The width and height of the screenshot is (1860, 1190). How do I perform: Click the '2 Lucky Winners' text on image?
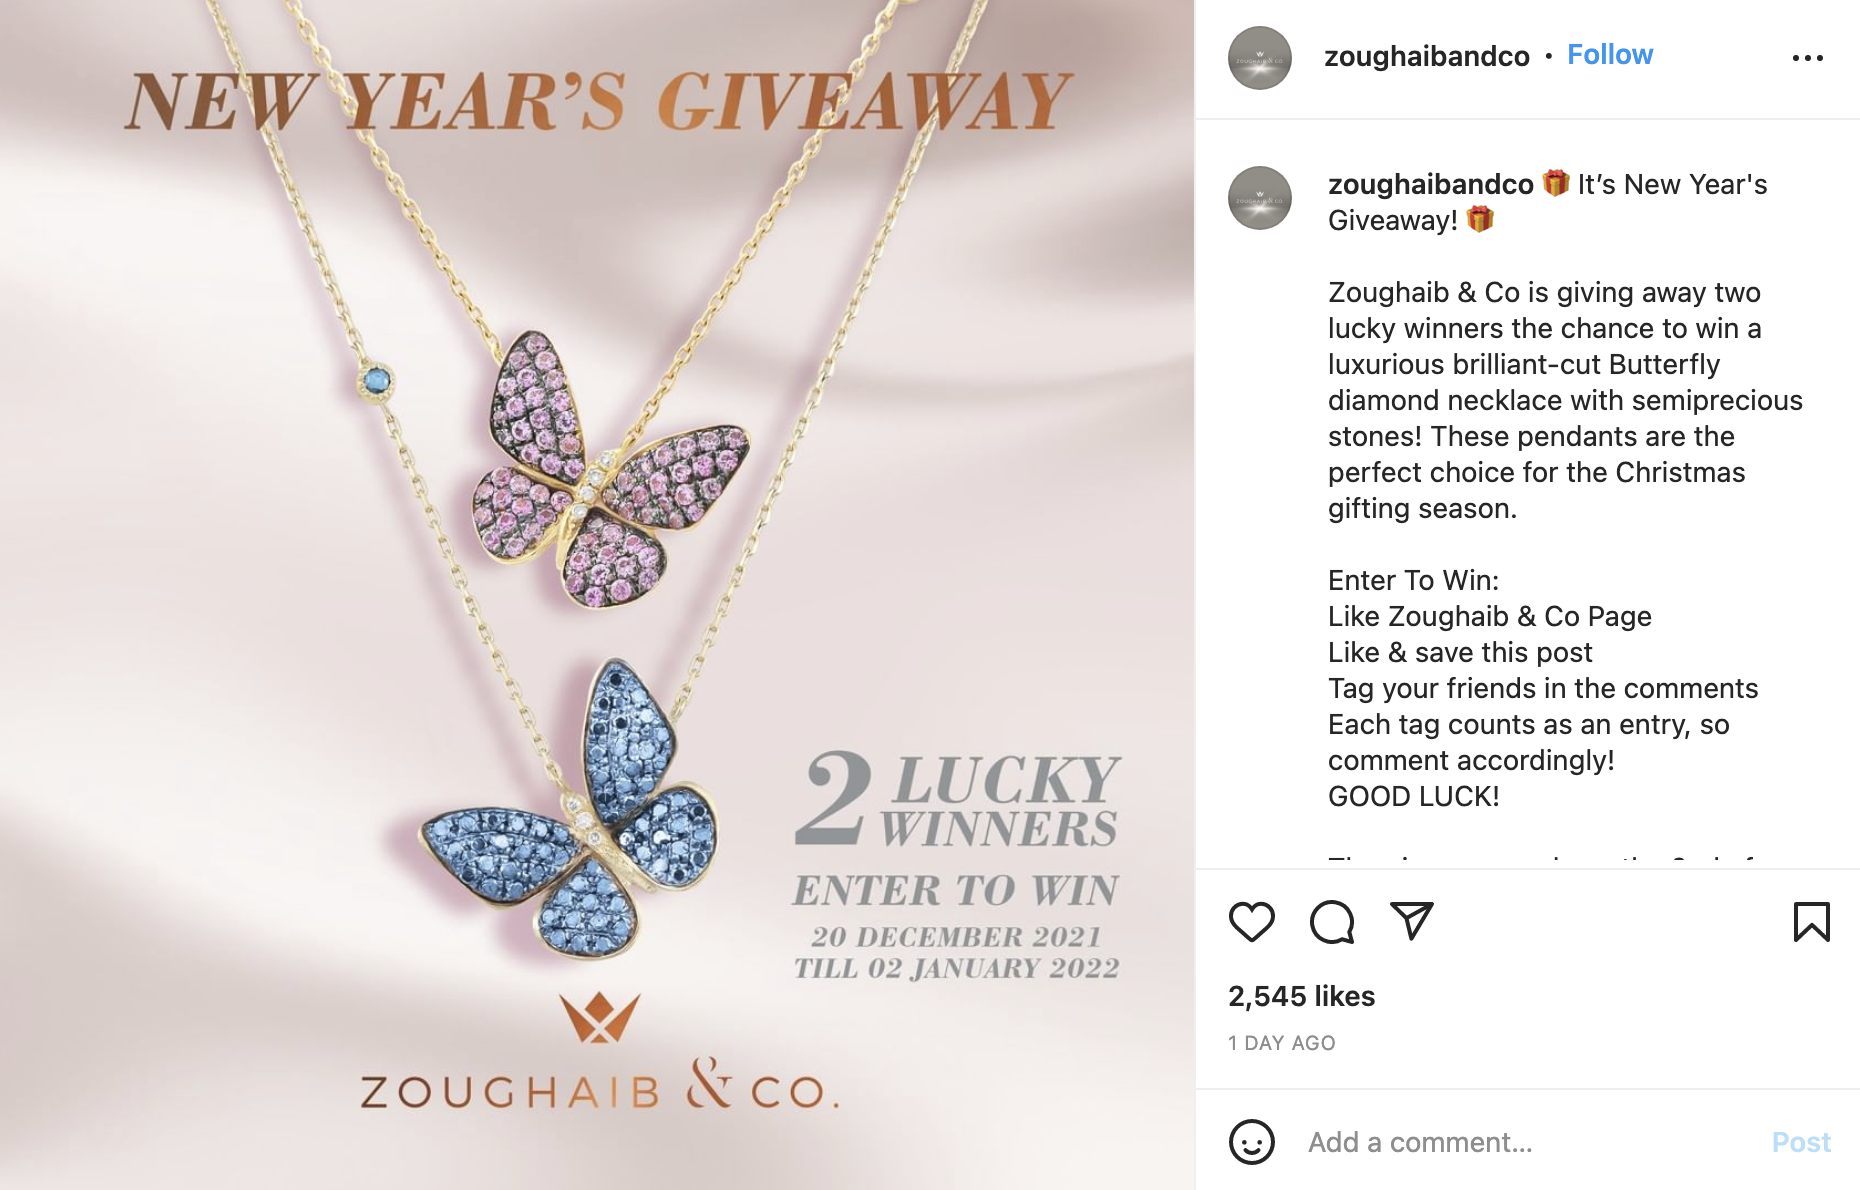pyautogui.click(x=957, y=799)
